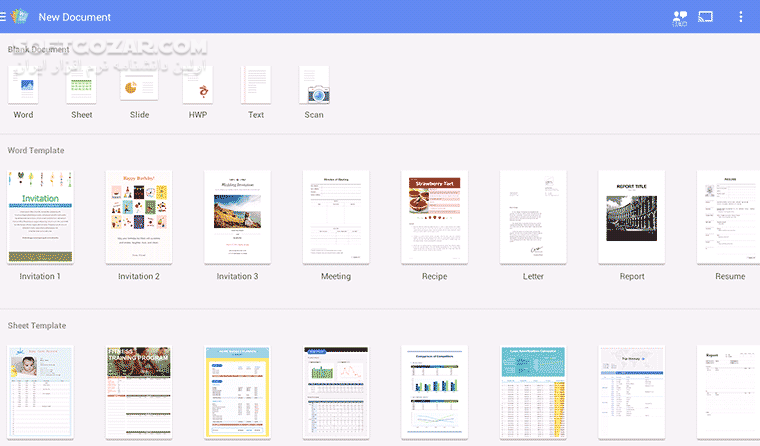Image resolution: width=760 pixels, height=446 pixels.
Task: Click the Word Template section heading
Action: pos(36,150)
